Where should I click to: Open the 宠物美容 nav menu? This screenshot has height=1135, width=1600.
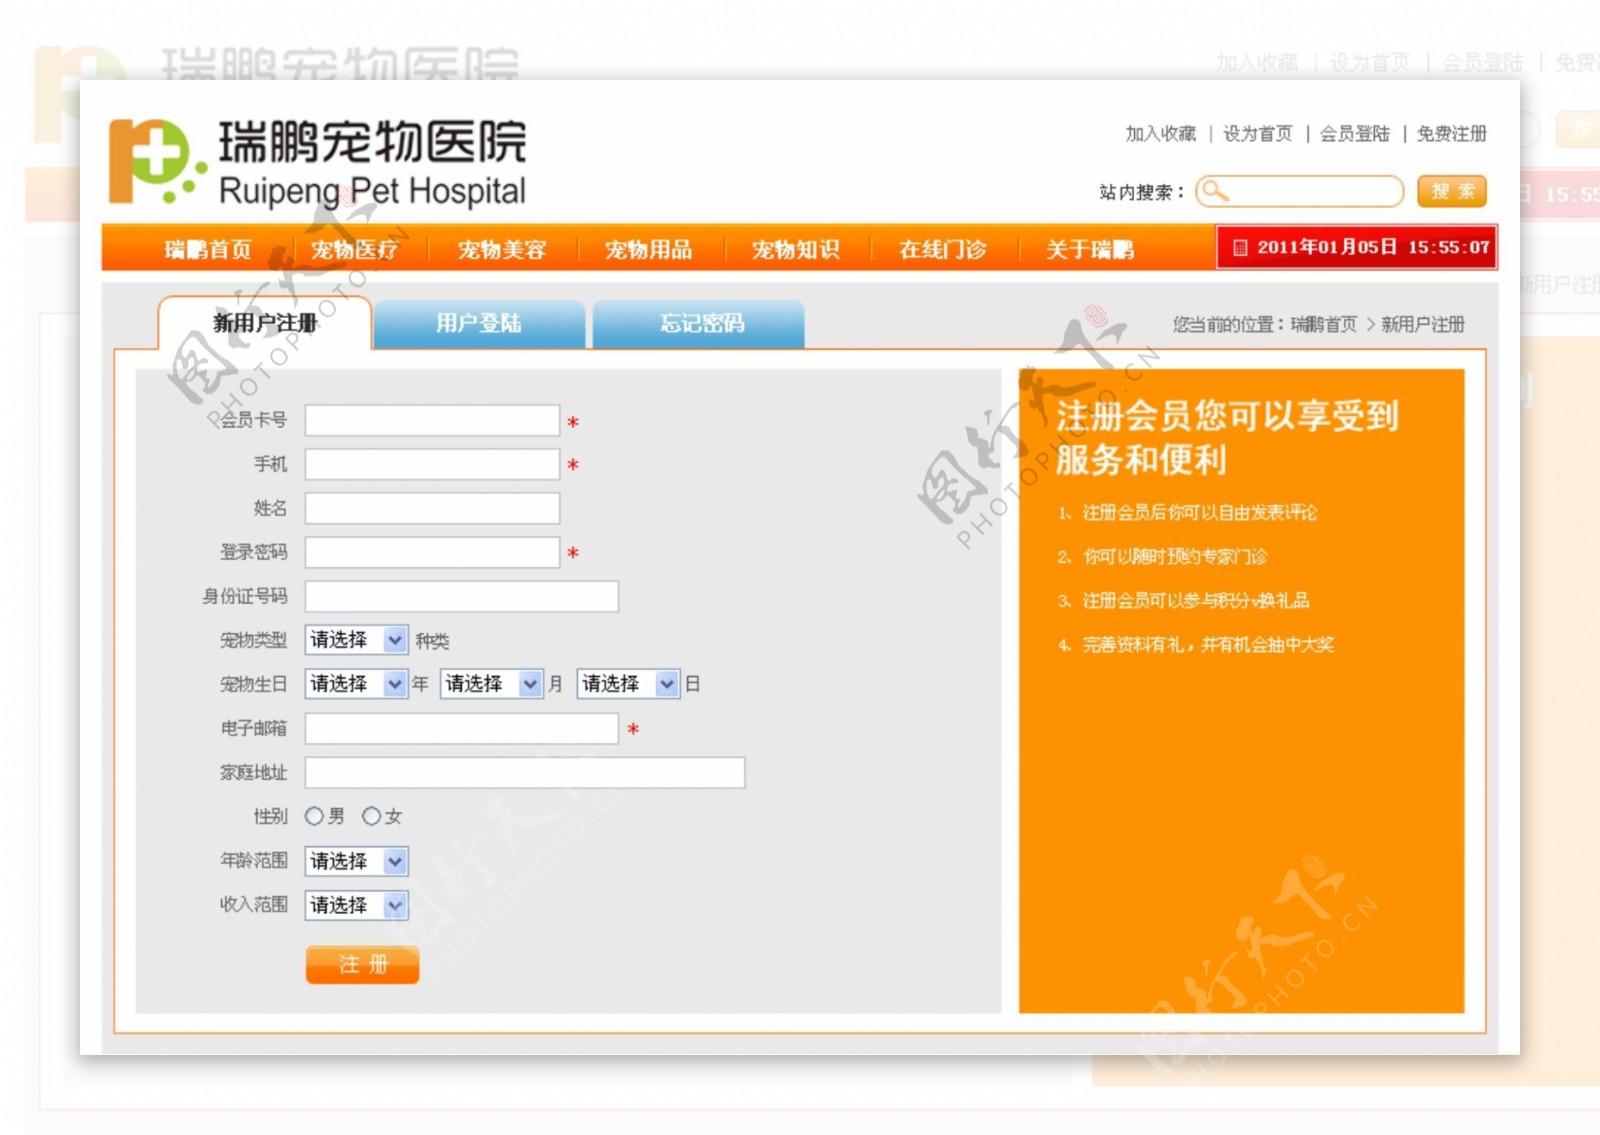click(502, 249)
